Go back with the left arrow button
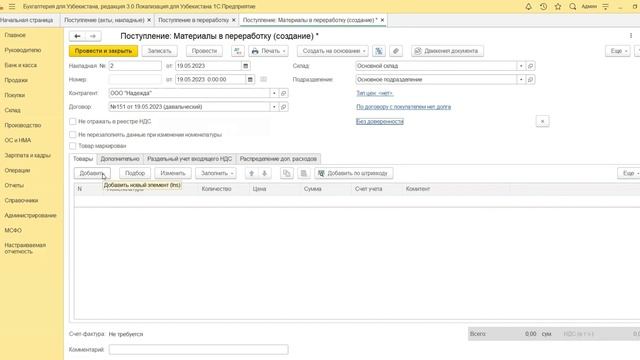Viewport: 640px width, 360px height. (77, 36)
